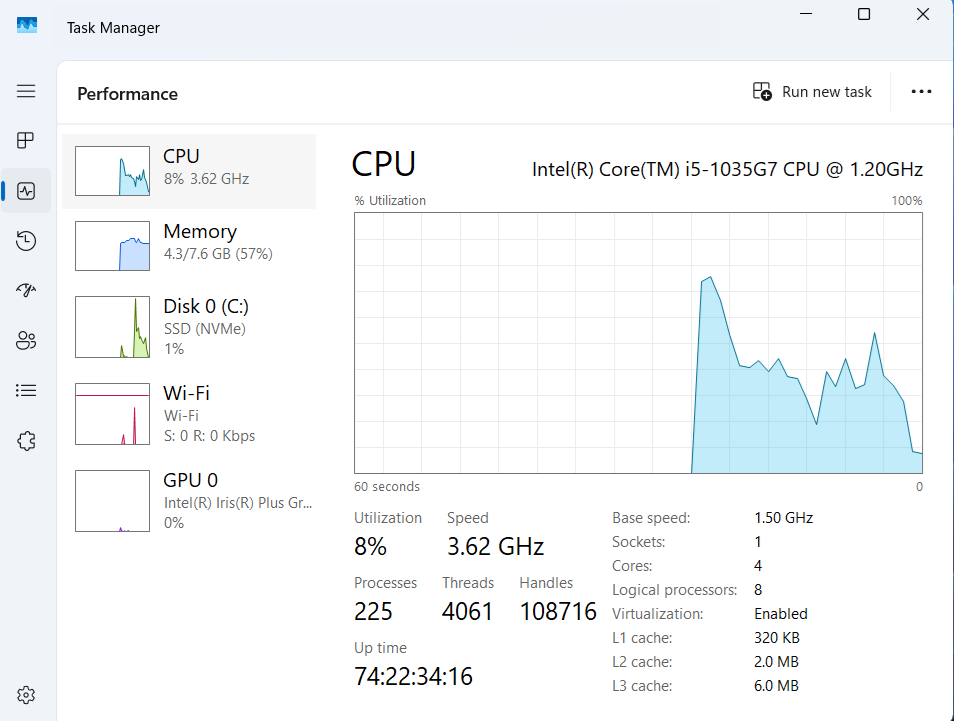Click the Memory mini graph thumbnail
Image resolution: width=954 pixels, height=721 pixels.
pyautogui.click(x=112, y=246)
